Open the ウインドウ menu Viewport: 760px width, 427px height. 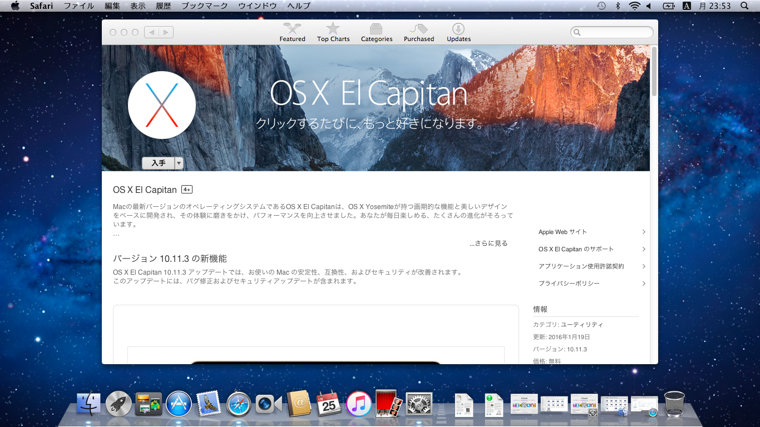click(257, 6)
